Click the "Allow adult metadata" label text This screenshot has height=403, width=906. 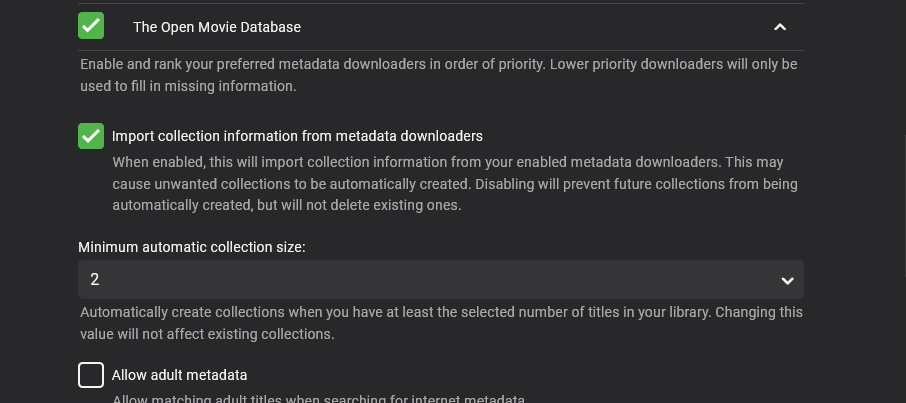[x=179, y=375]
